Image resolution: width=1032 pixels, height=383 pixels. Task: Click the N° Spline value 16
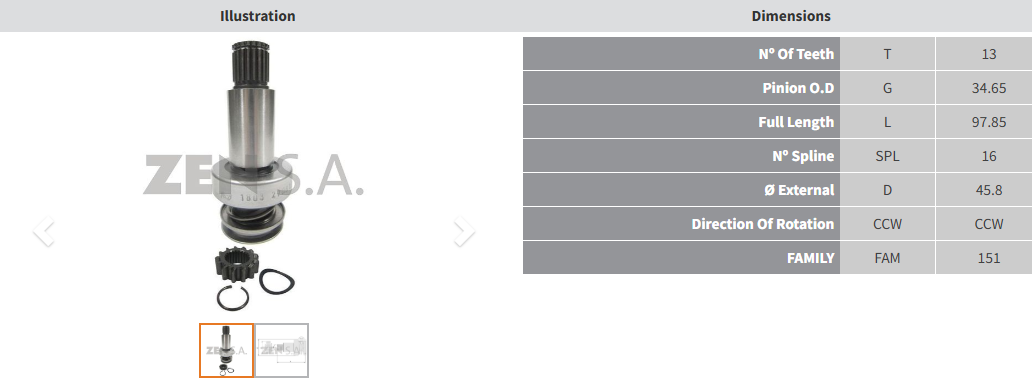coord(989,156)
